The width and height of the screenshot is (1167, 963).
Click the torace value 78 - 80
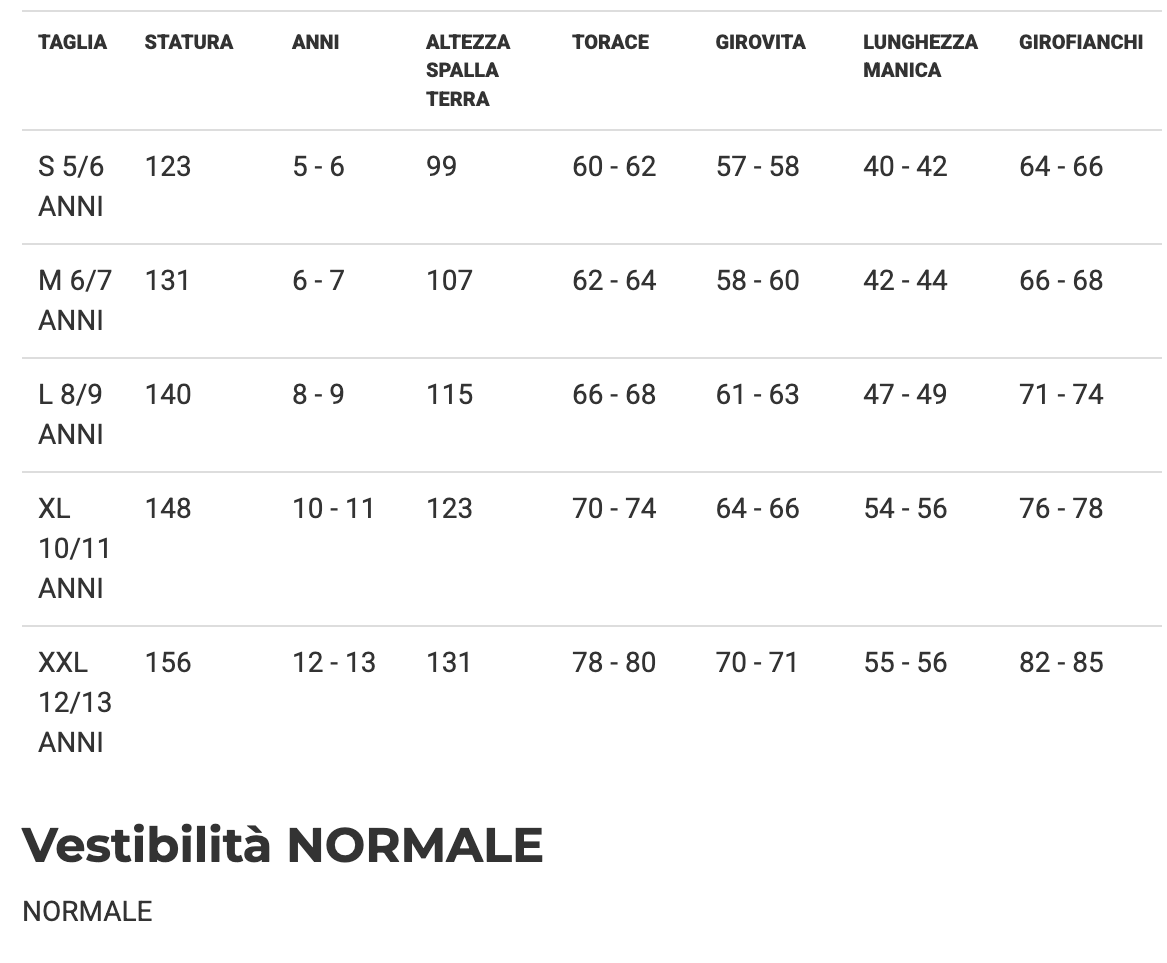point(614,662)
